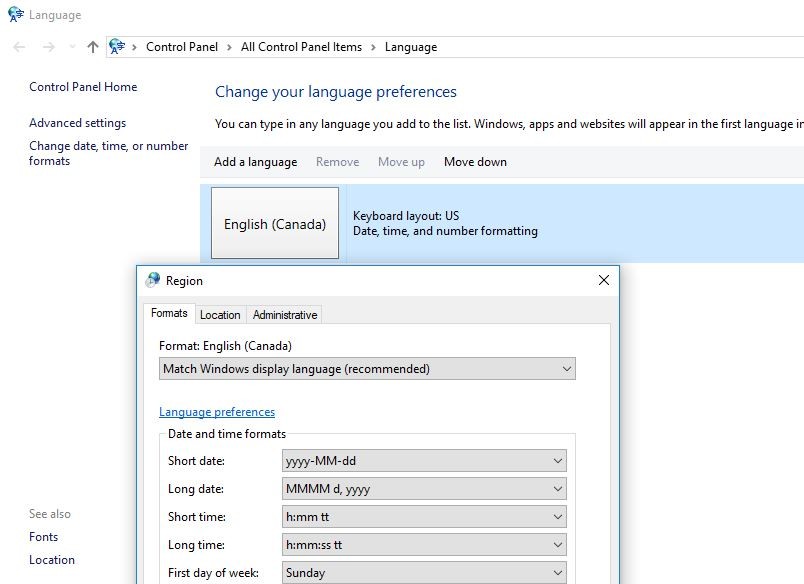This screenshot has width=804, height=584.
Task: Open Advanced settings in sidebar
Action: 77,123
